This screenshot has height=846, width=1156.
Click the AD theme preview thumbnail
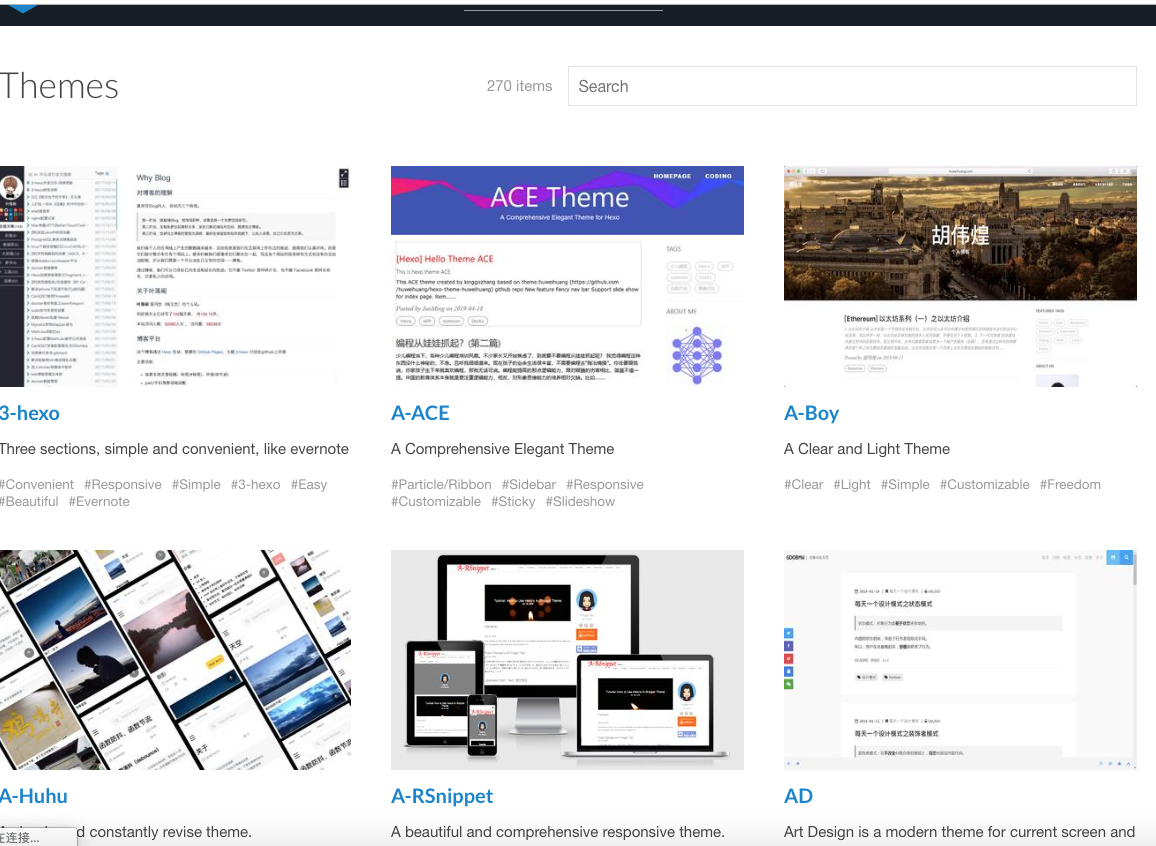click(x=960, y=659)
